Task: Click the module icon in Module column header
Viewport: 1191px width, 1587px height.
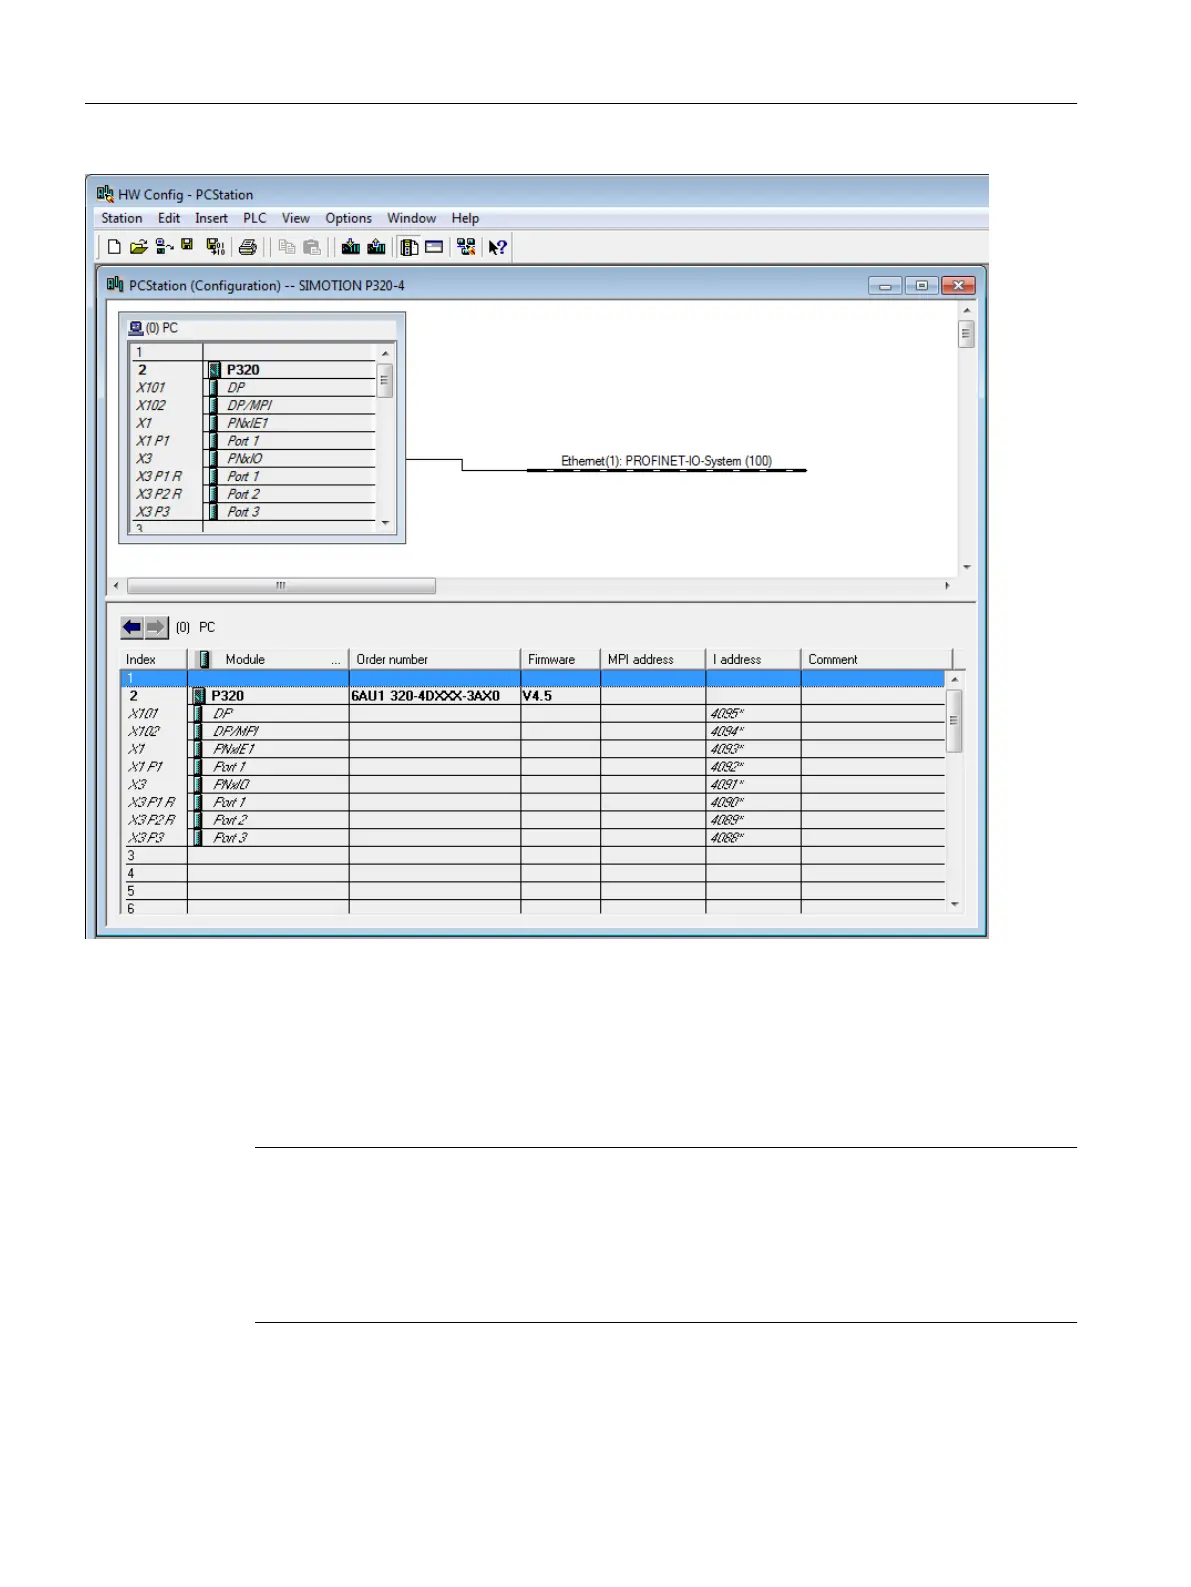Action: [204, 659]
